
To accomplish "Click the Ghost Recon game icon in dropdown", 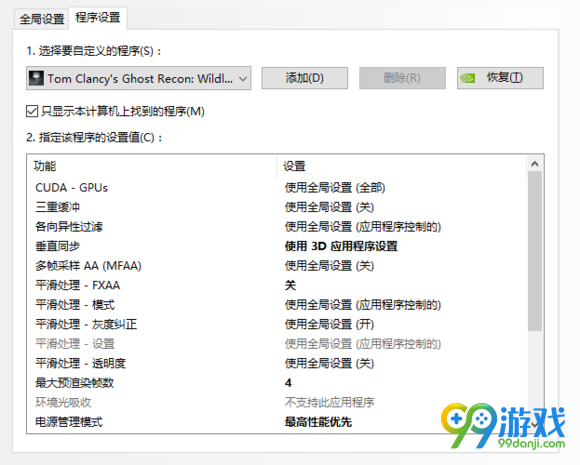I will (x=36, y=78).
